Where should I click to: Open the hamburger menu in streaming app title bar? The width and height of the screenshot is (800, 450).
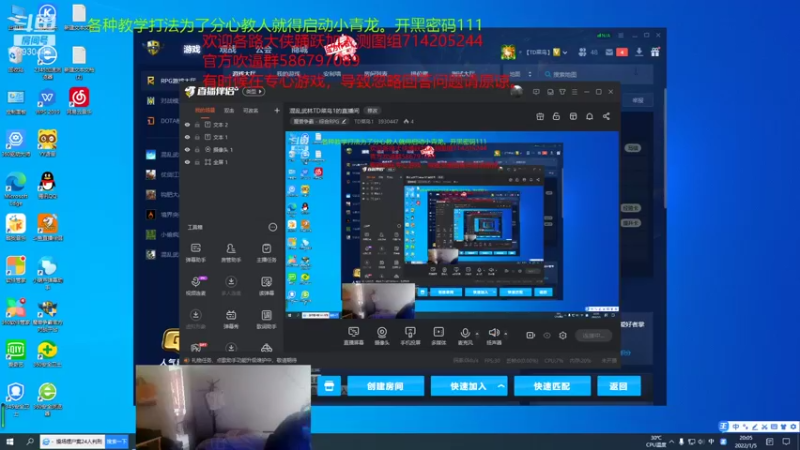pos(574,92)
